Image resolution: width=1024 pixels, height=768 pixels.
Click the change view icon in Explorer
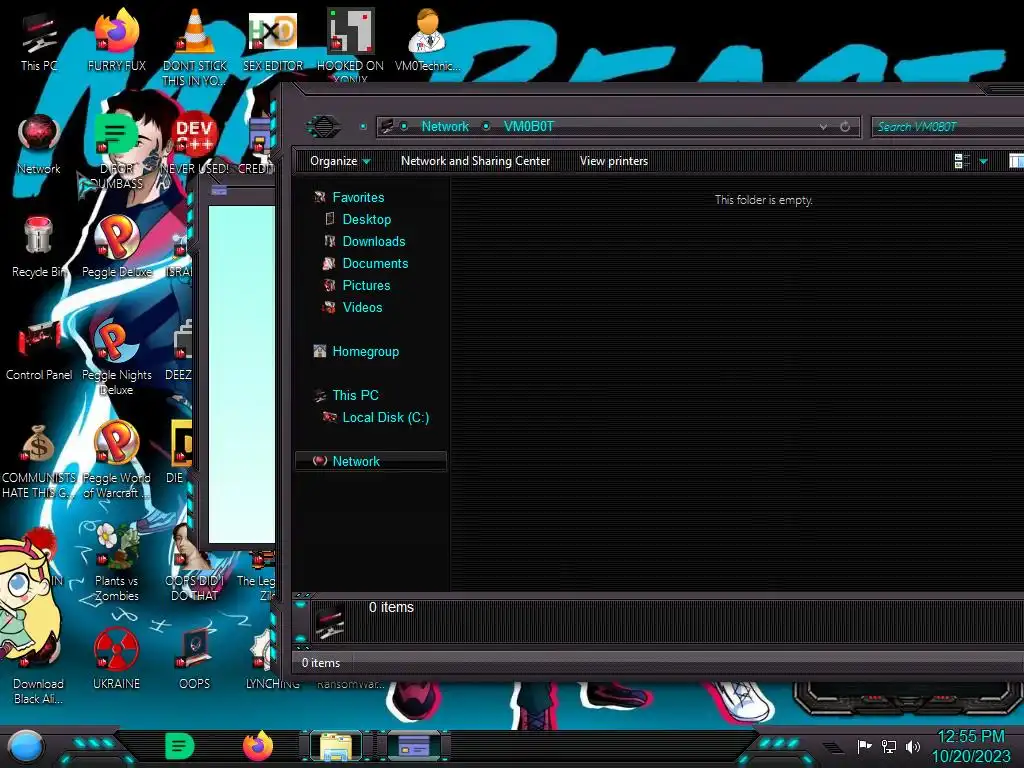pyautogui.click(x=961, y=161)
